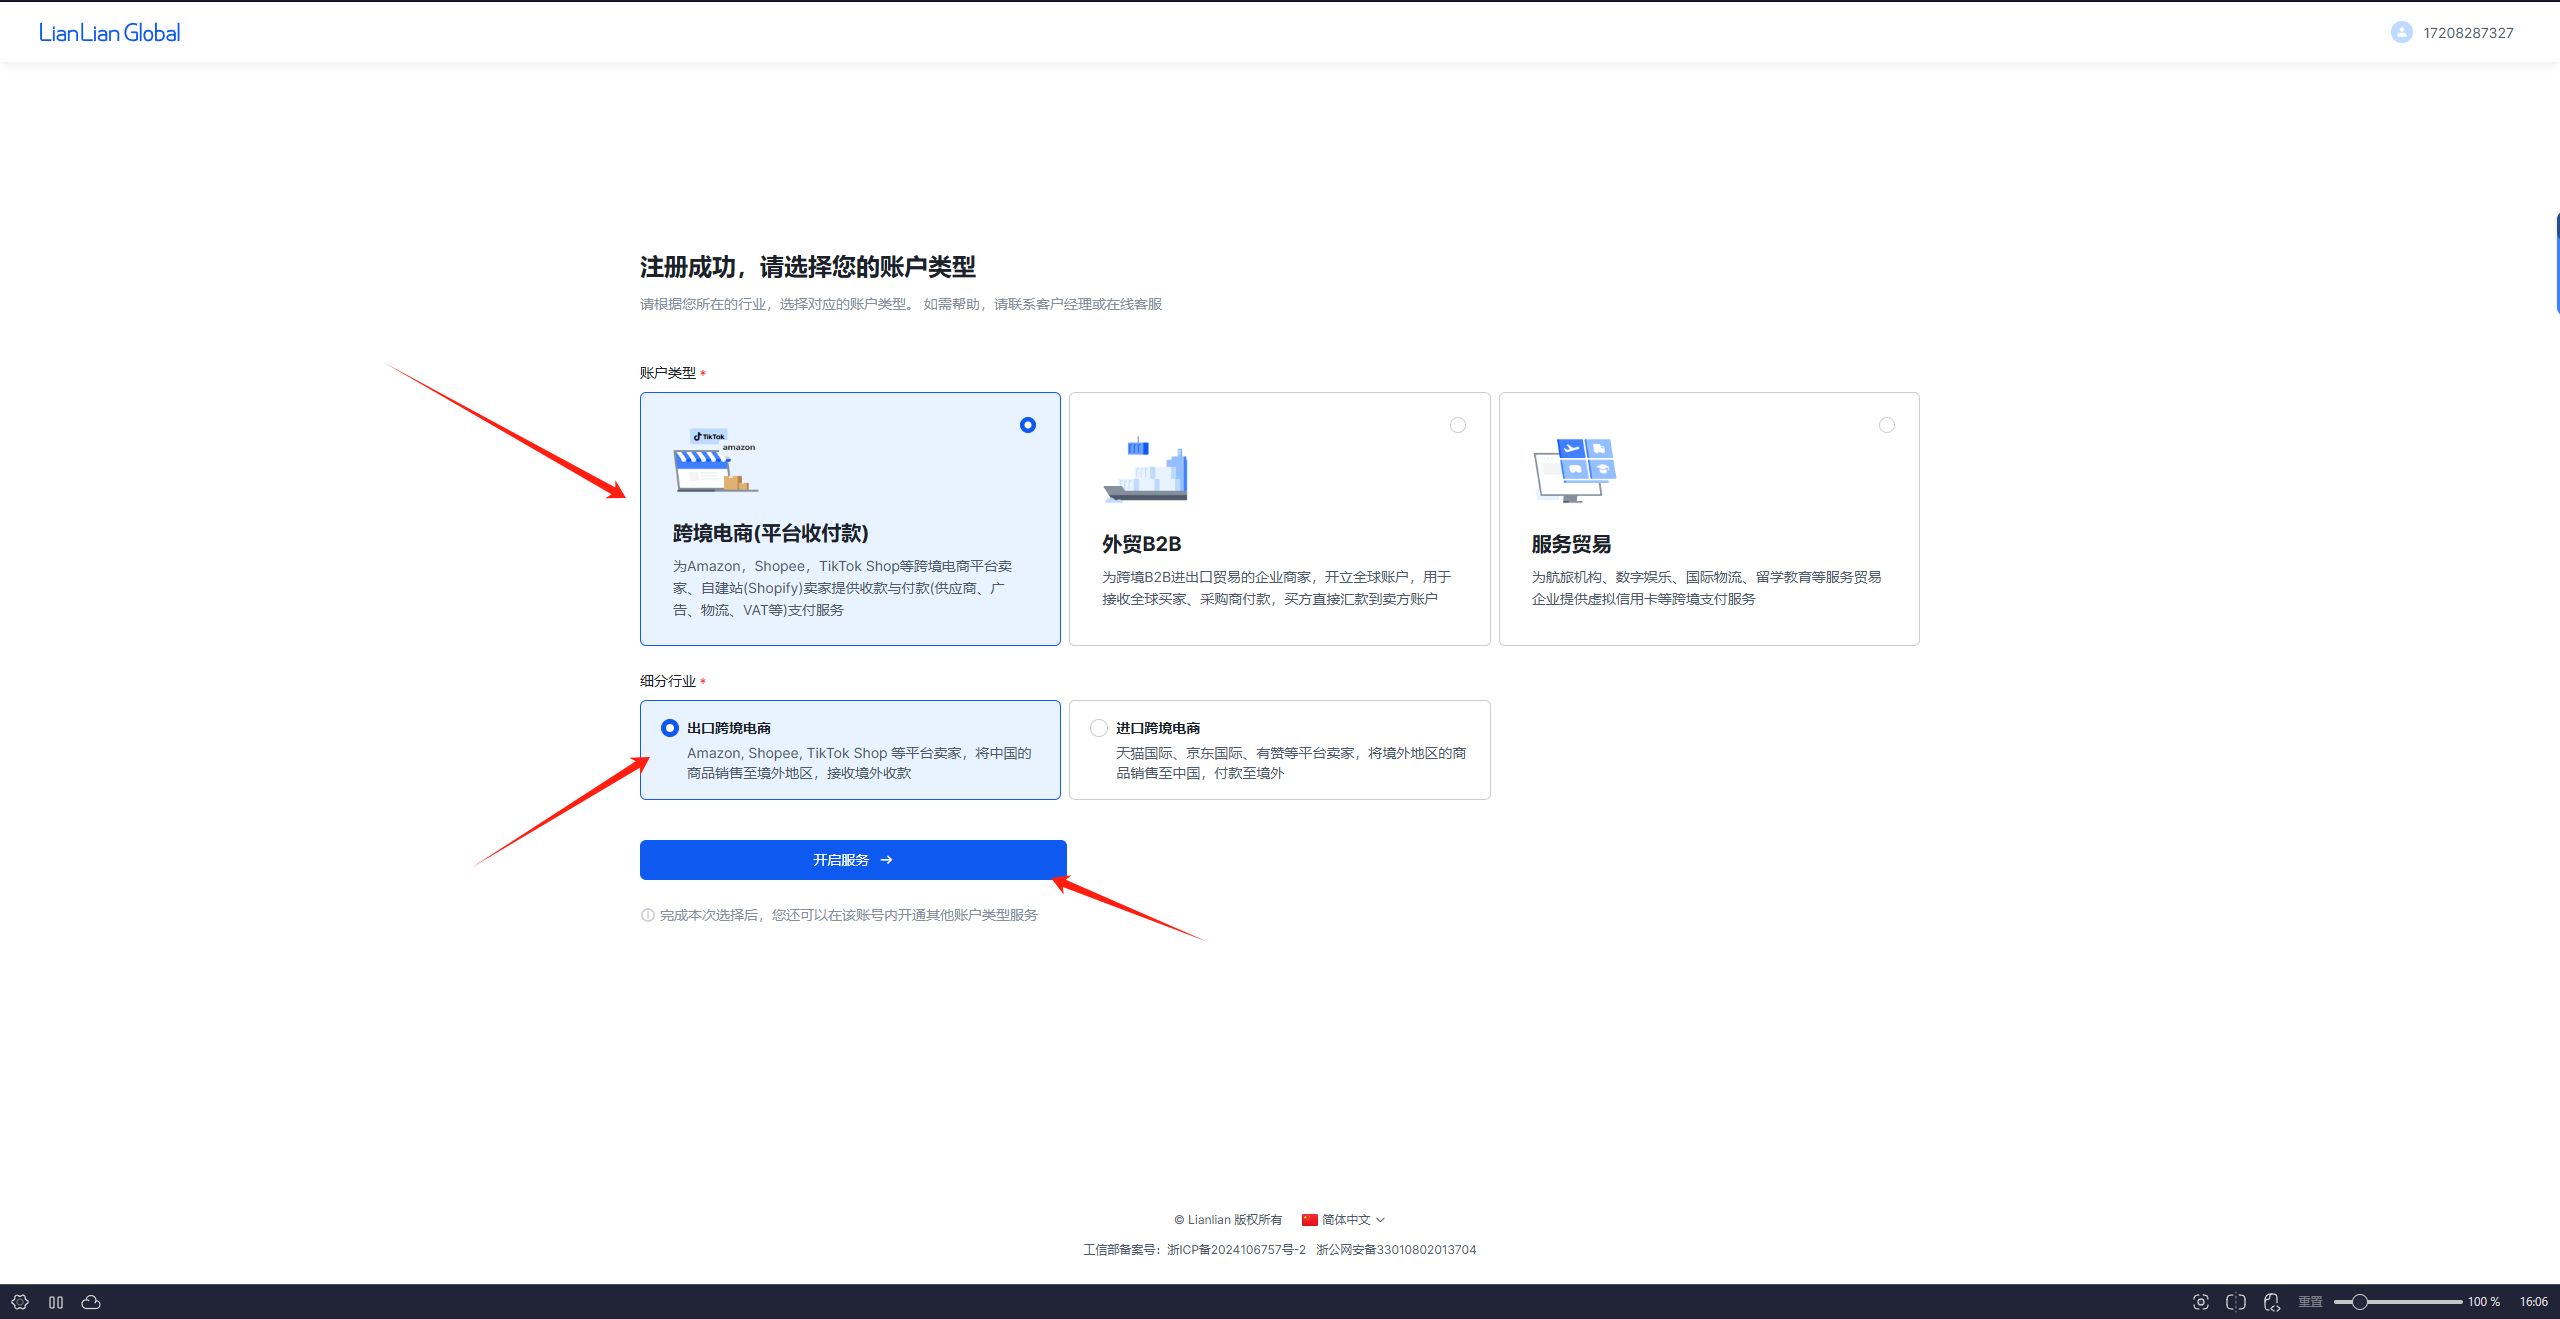This screenshot has height=1319, width=2560.
Task: Select the 外贸B2B radio button
Action: pyautogui.click(x=1458, y=425)
